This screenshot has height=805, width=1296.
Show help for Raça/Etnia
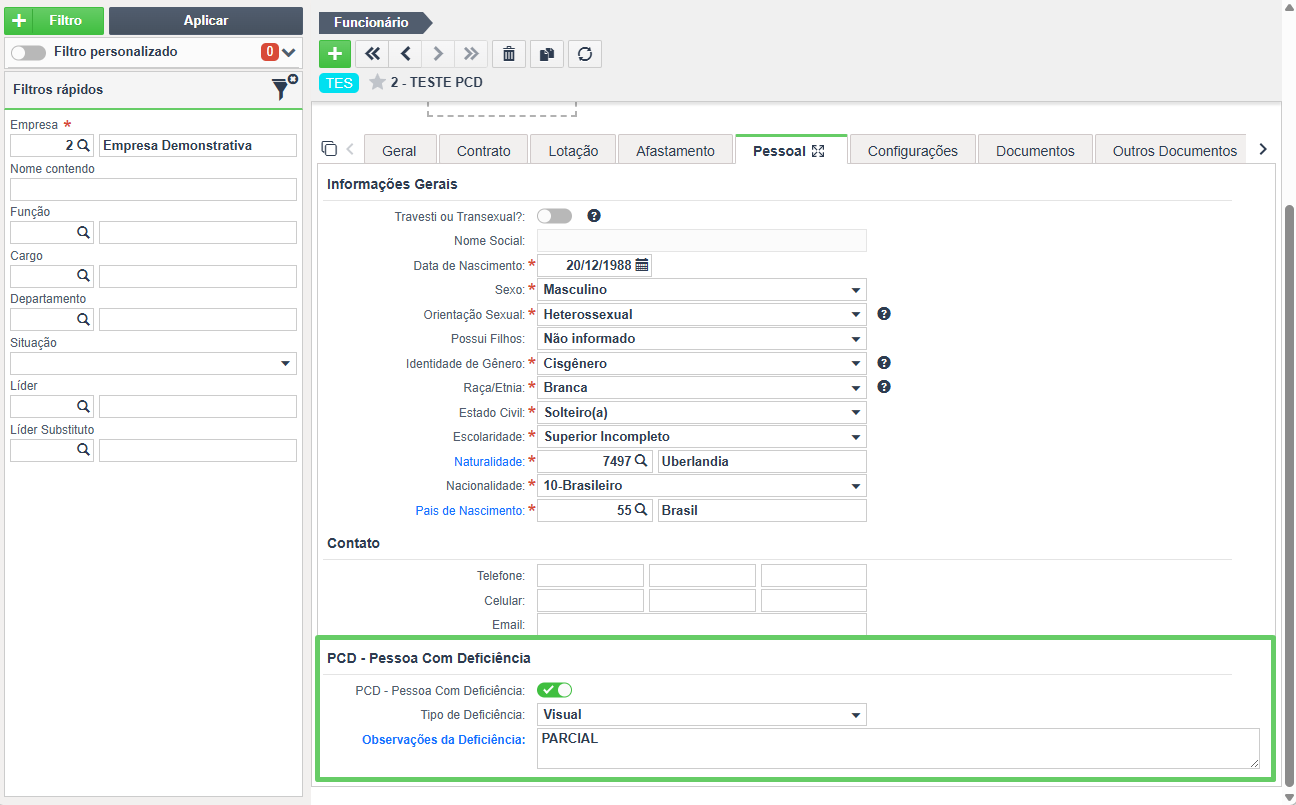(x=884, y=387)
